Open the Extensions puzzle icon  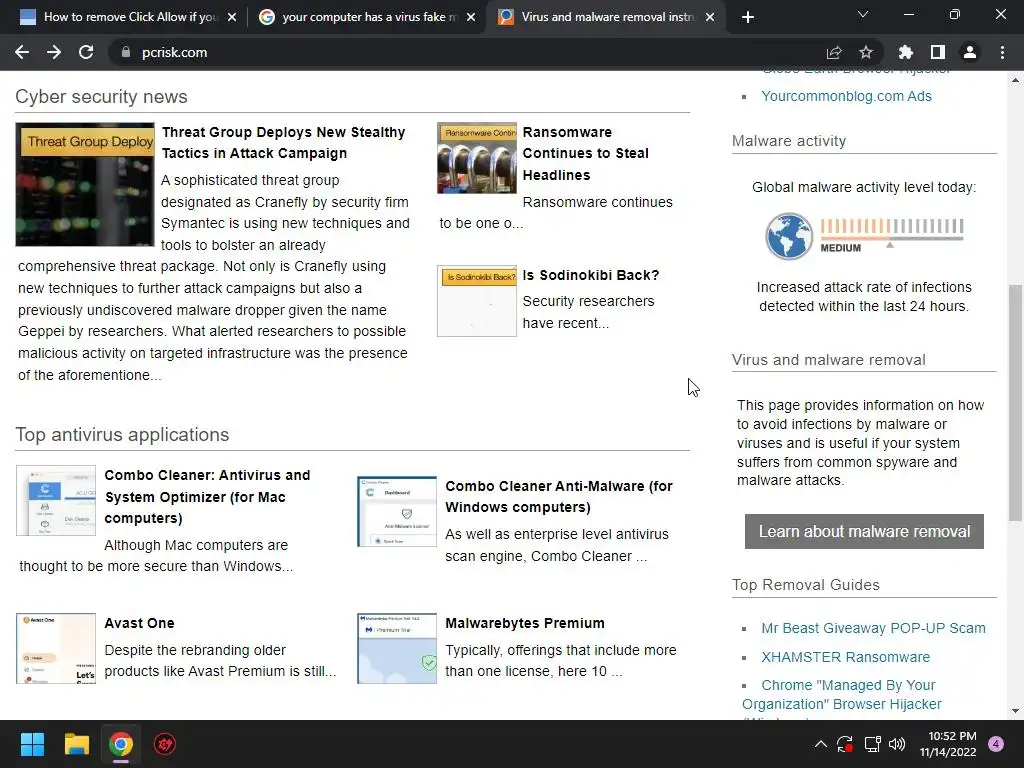click(x=906, y=52)
